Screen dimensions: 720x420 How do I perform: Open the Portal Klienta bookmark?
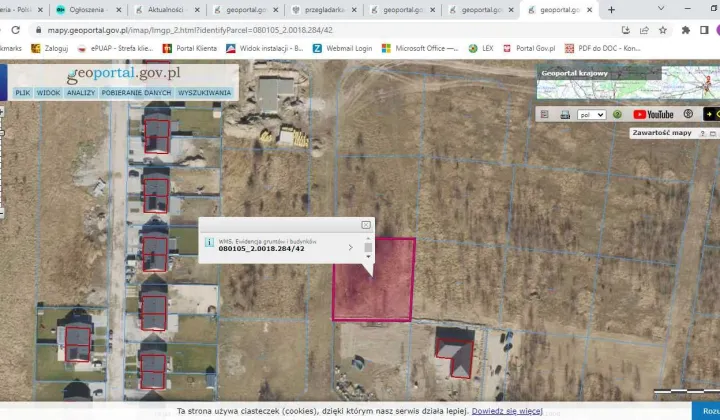[190, 48]
